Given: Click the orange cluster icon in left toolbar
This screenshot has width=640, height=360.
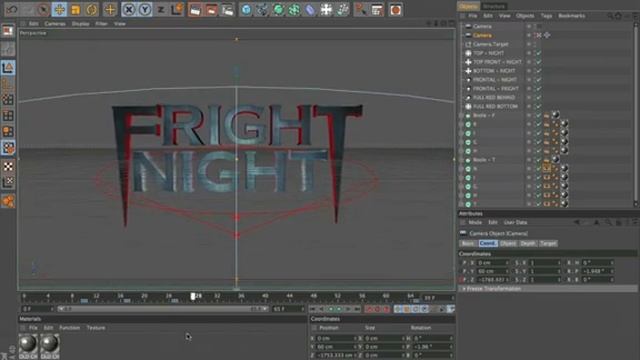Looking at the screenshot, I should (8, 201).
